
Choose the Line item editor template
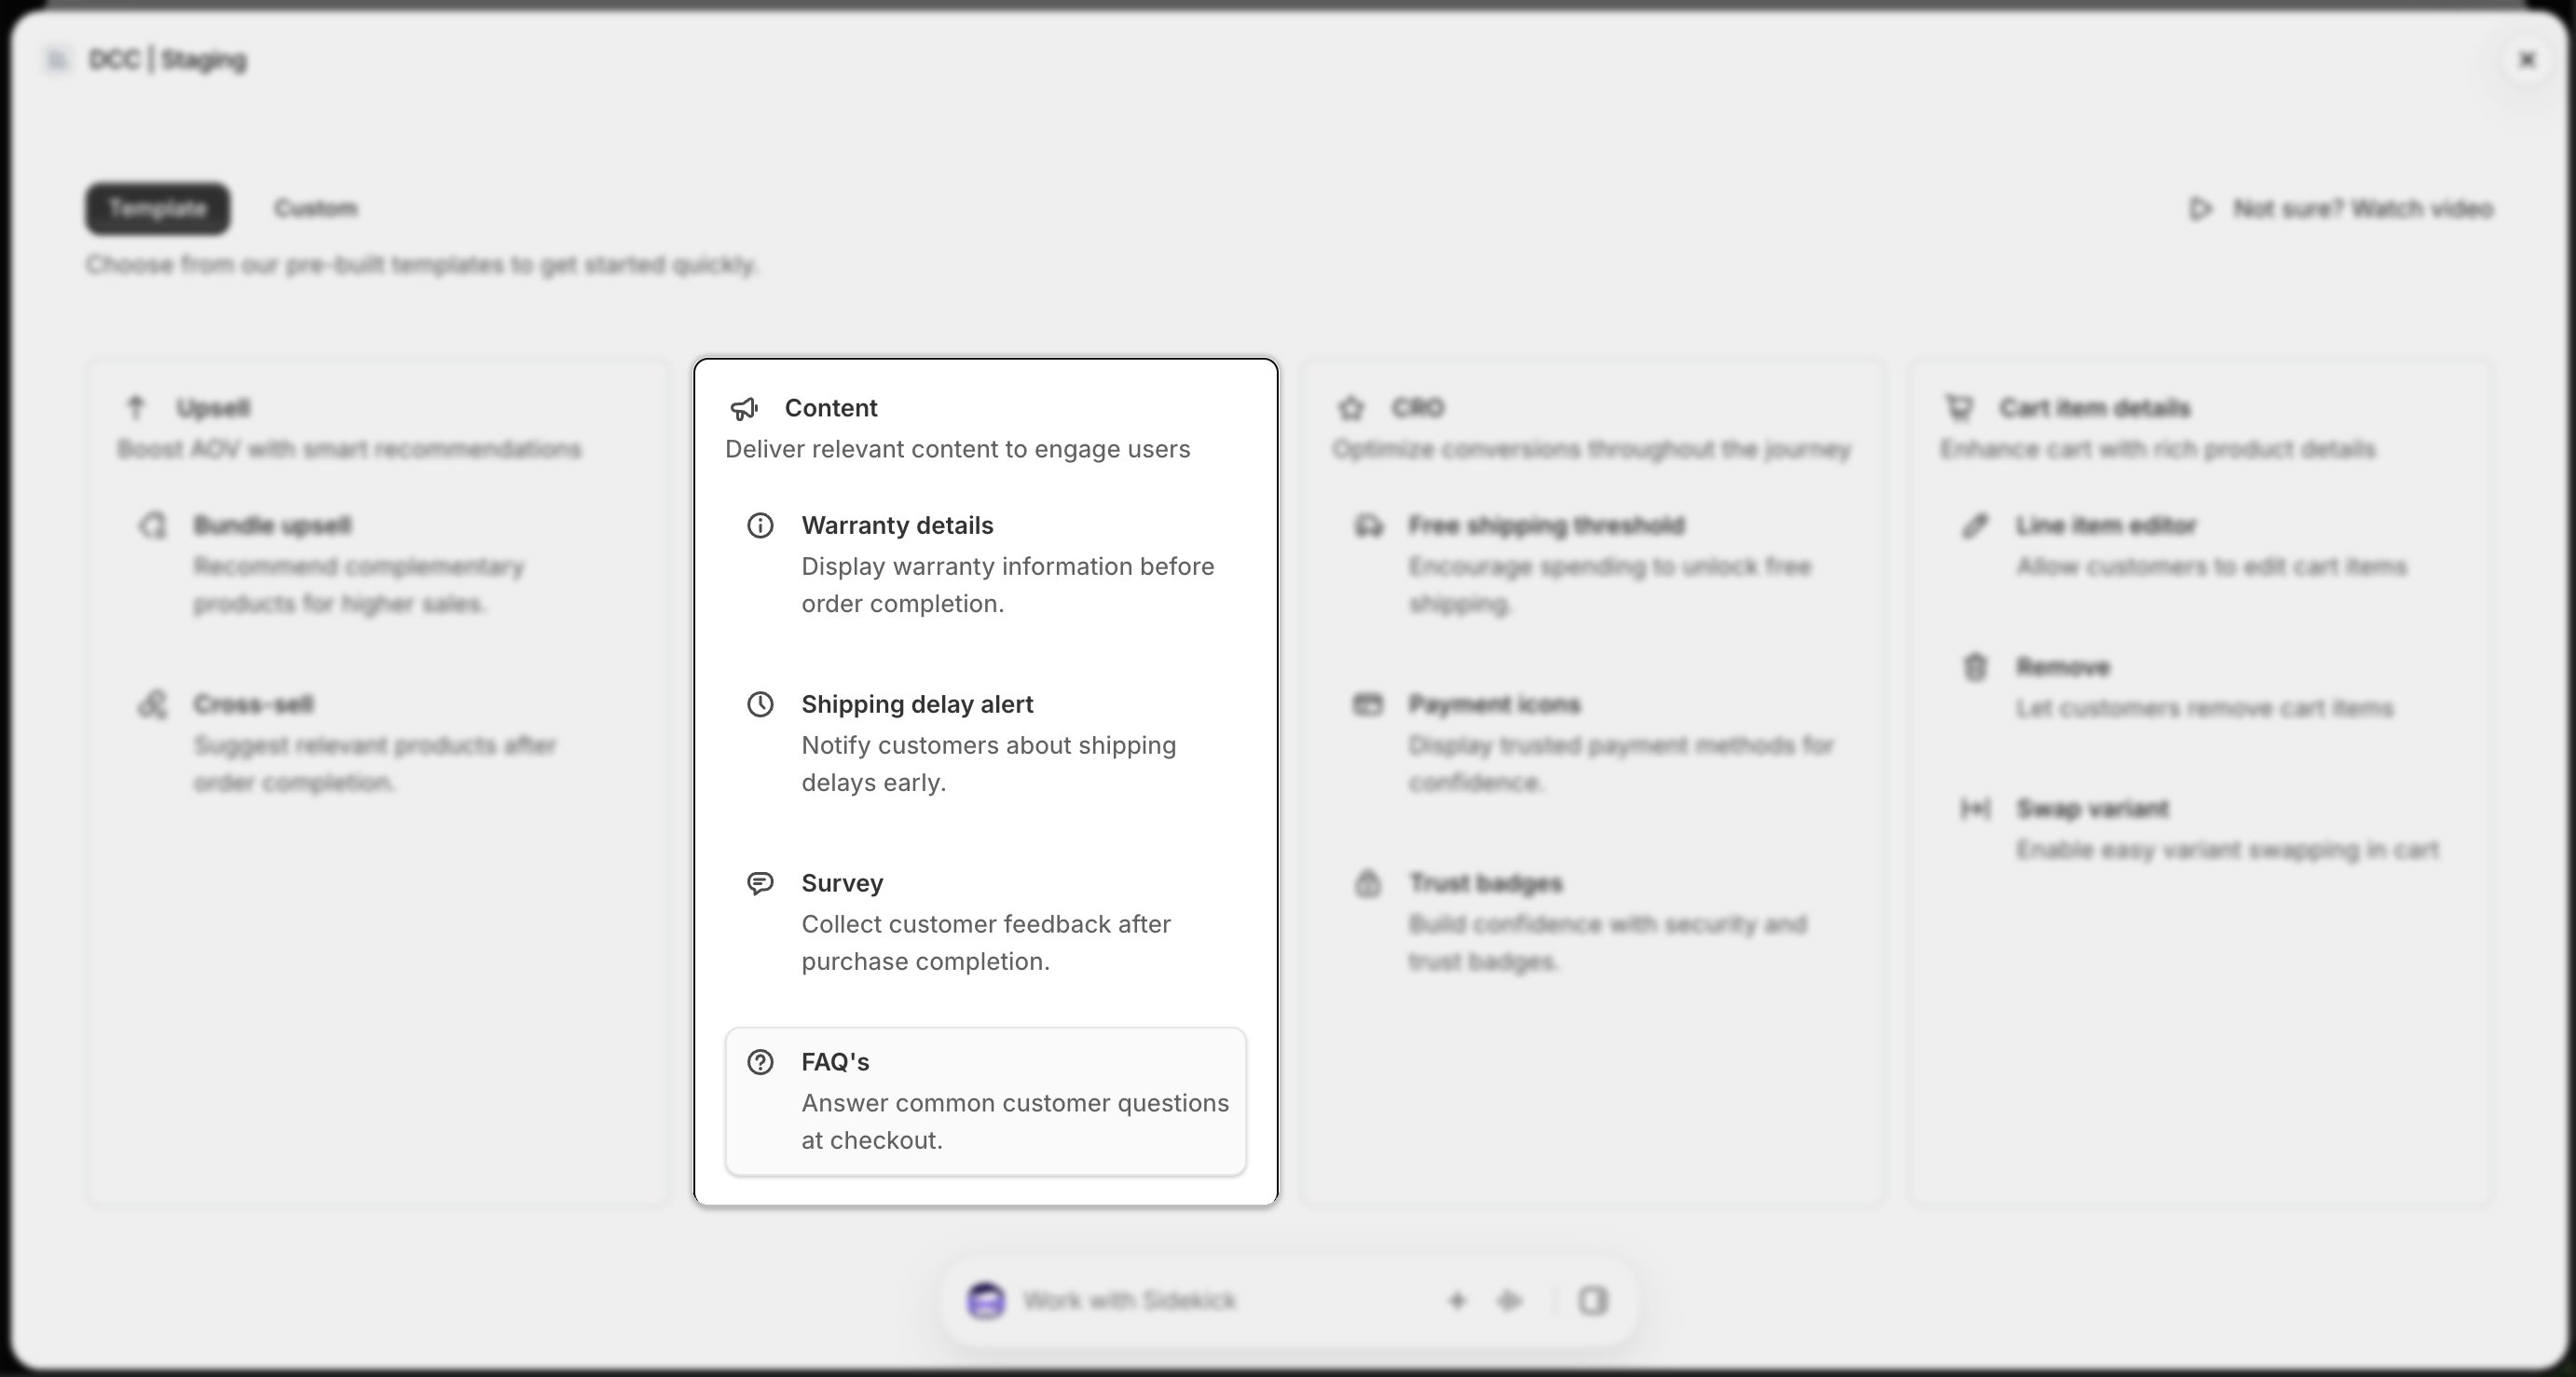2200,546
